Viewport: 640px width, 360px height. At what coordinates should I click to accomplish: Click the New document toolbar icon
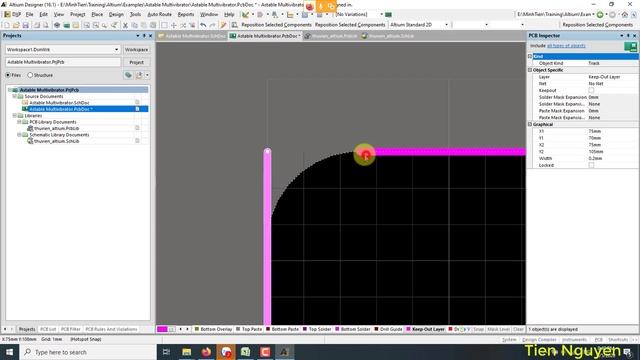pos(7,25)
